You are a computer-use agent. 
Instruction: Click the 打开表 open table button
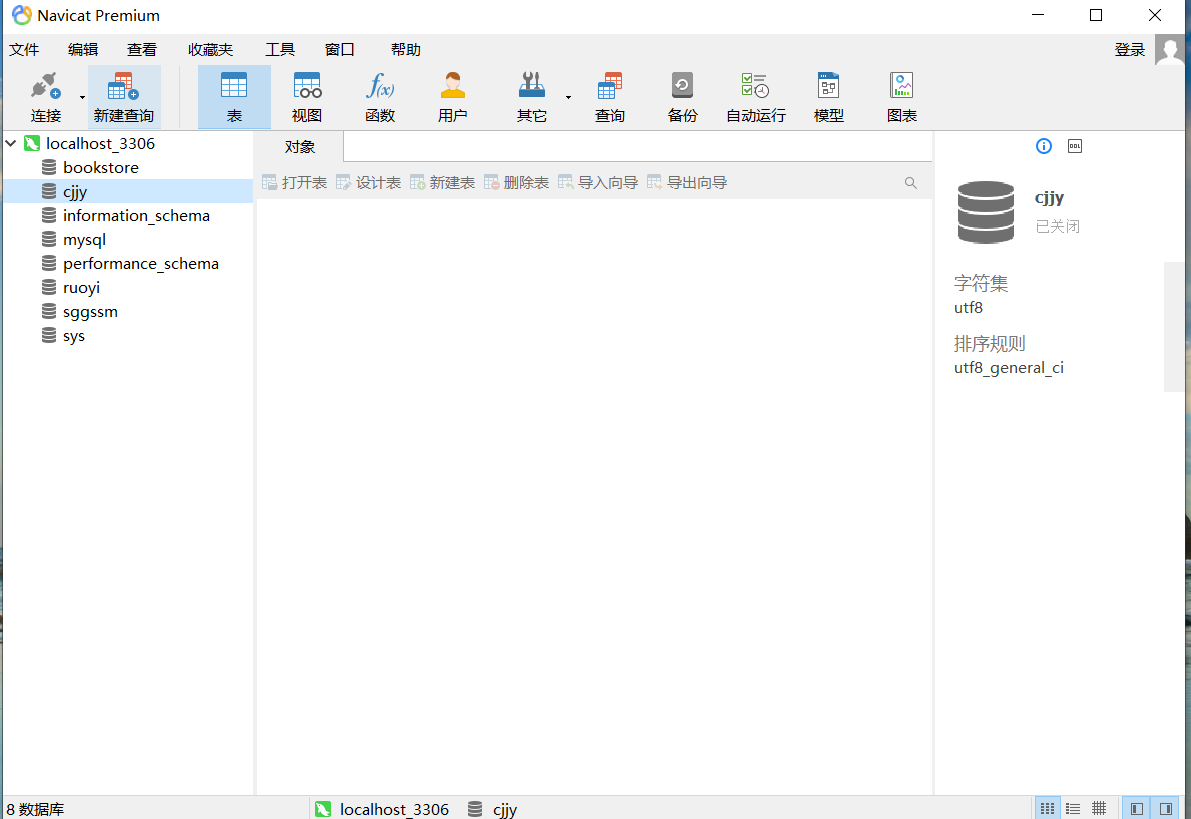(295, 182)
